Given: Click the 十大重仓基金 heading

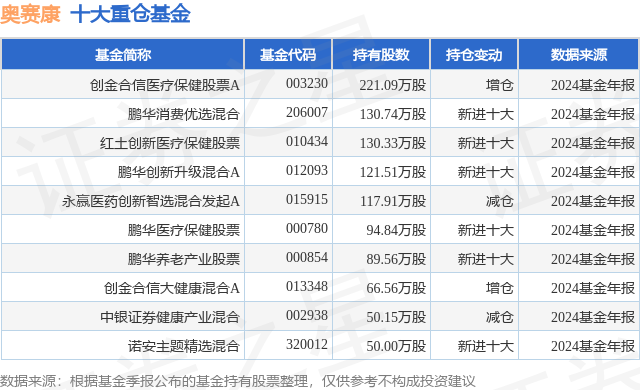Looking at the screenshot, I should coord(131,14).
